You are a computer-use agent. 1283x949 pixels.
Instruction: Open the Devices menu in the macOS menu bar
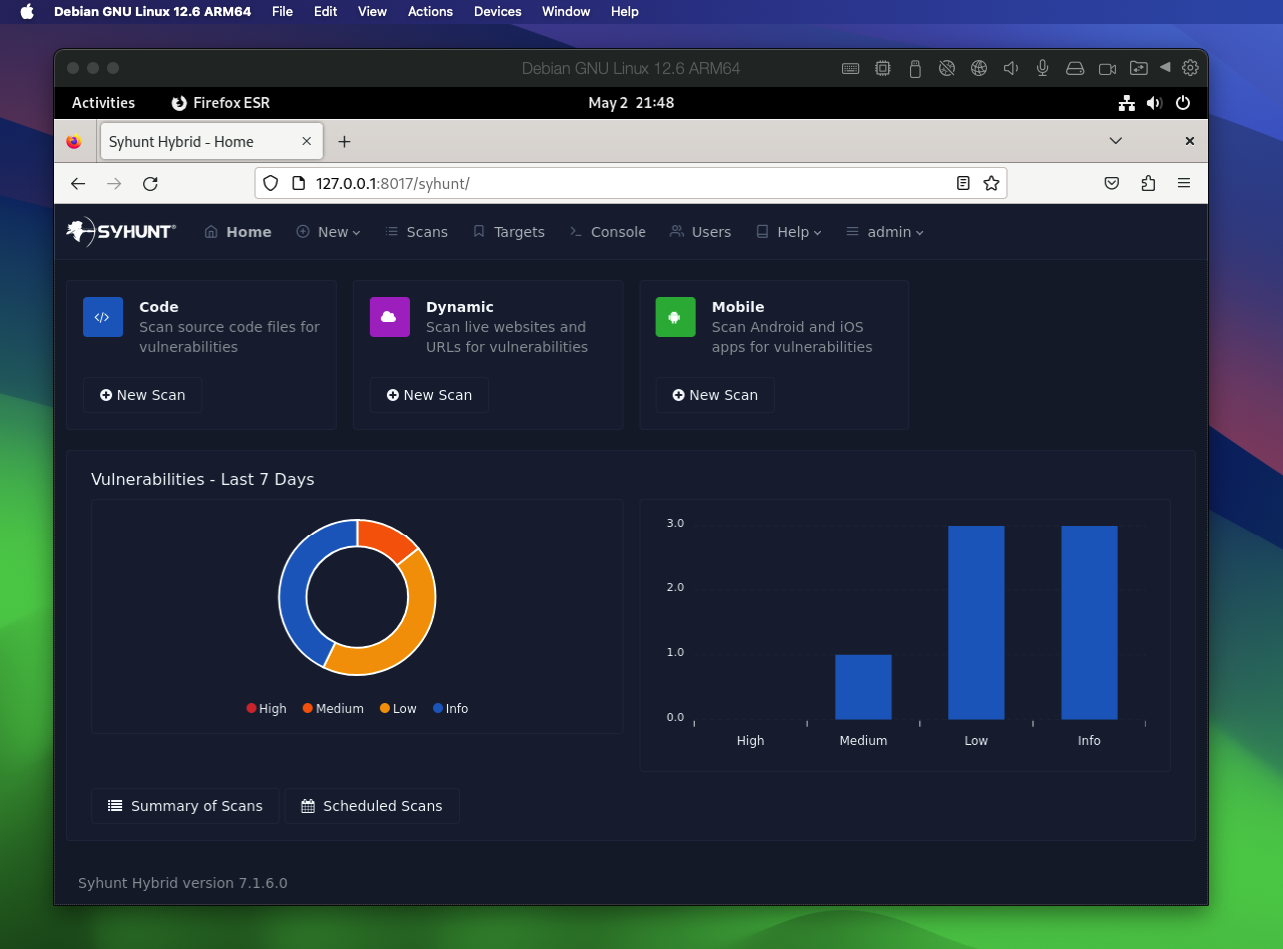(497, 12)
